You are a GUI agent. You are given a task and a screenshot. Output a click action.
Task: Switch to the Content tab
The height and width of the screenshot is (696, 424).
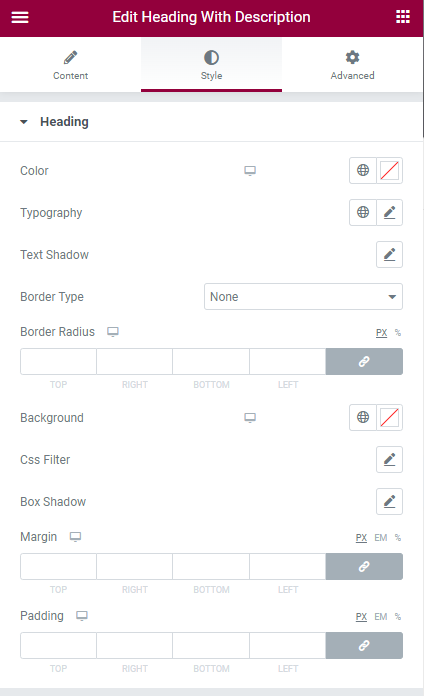point(71,65)
